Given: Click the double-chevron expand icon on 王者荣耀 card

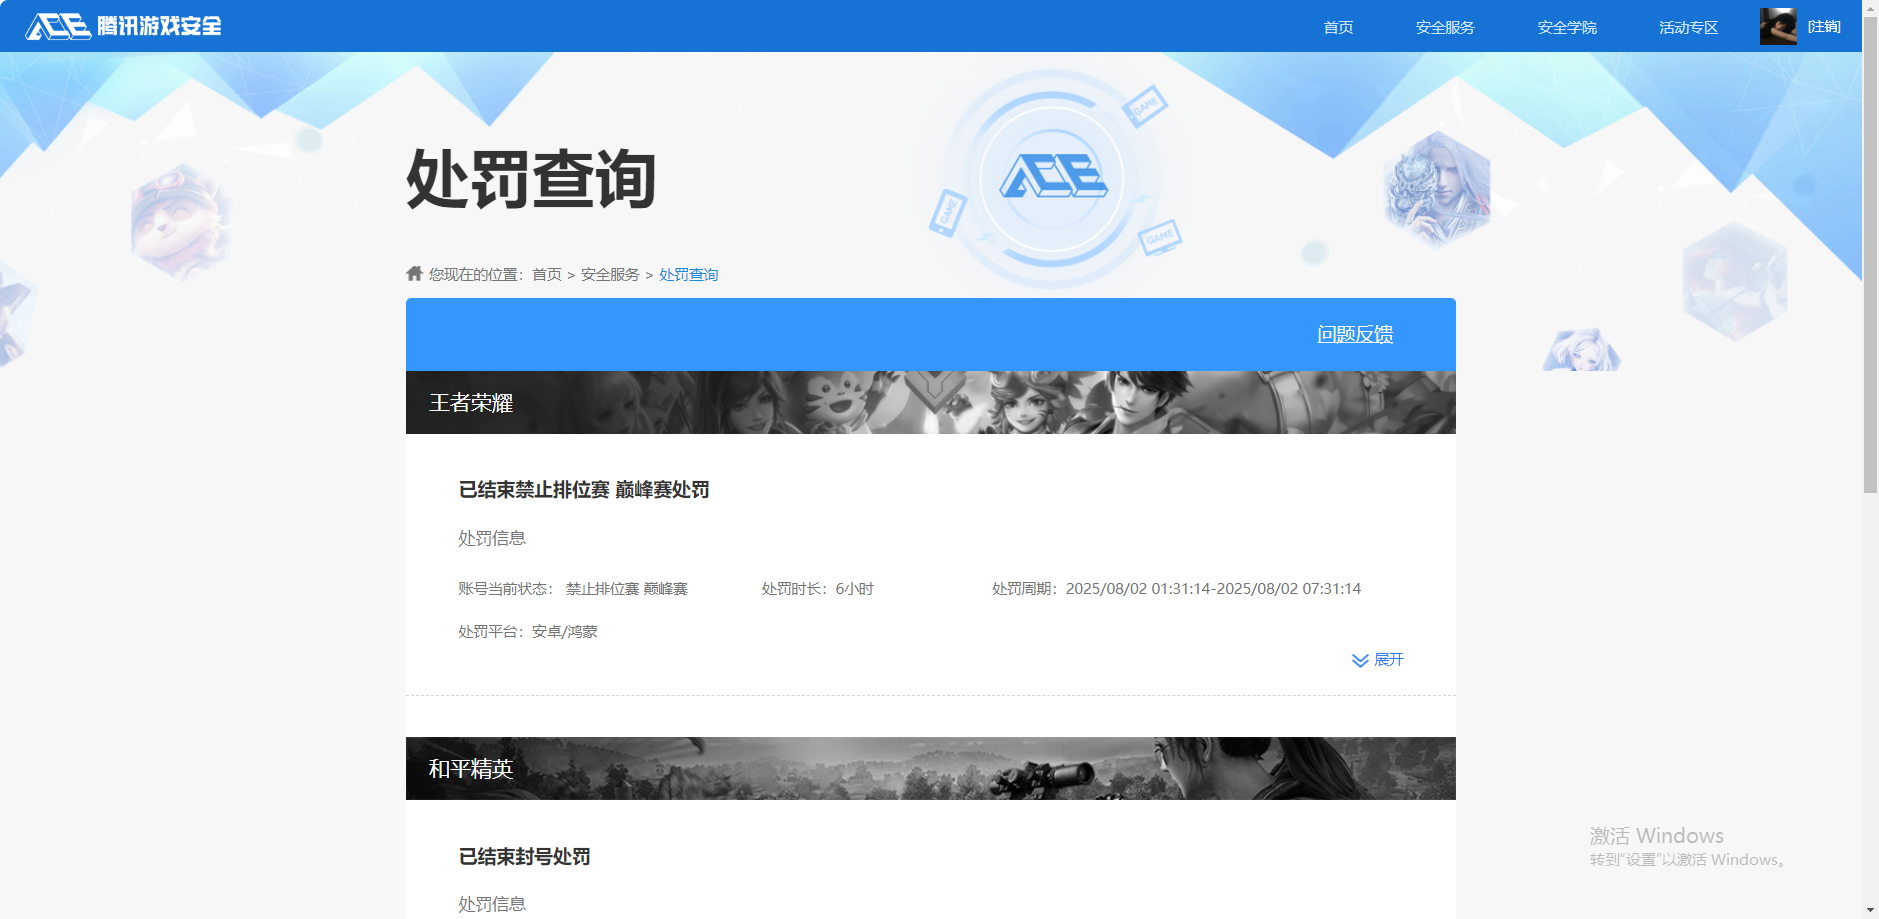Looking at the screenshot, I should click(1360, 660).
